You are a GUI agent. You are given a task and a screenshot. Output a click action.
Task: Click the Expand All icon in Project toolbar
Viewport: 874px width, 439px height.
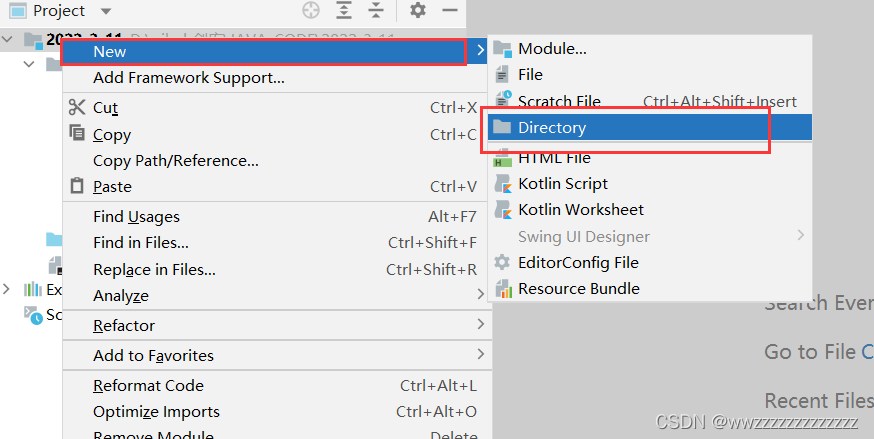[x=344, y=11]
